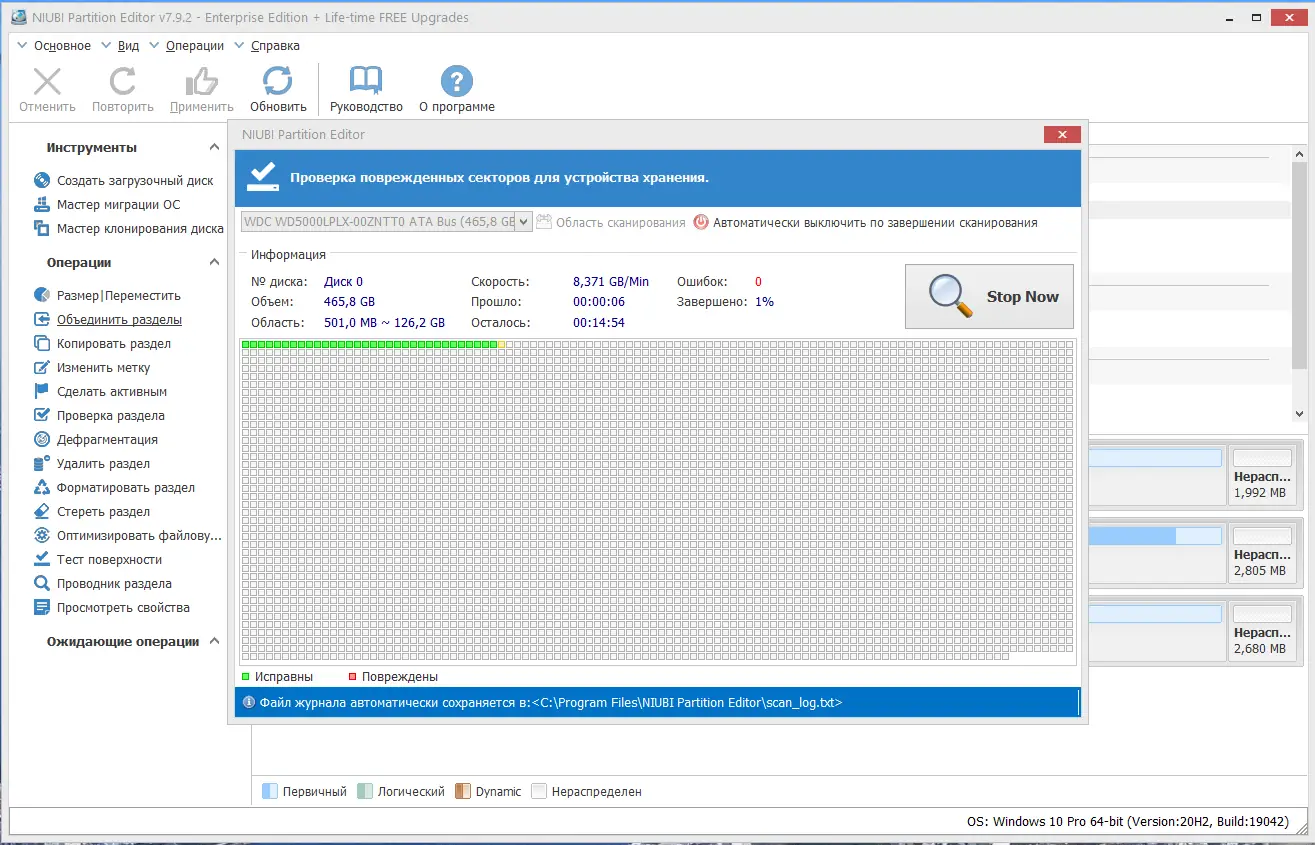Click the Отменить (Undo) toolbar icon

[x=47, y=82]
